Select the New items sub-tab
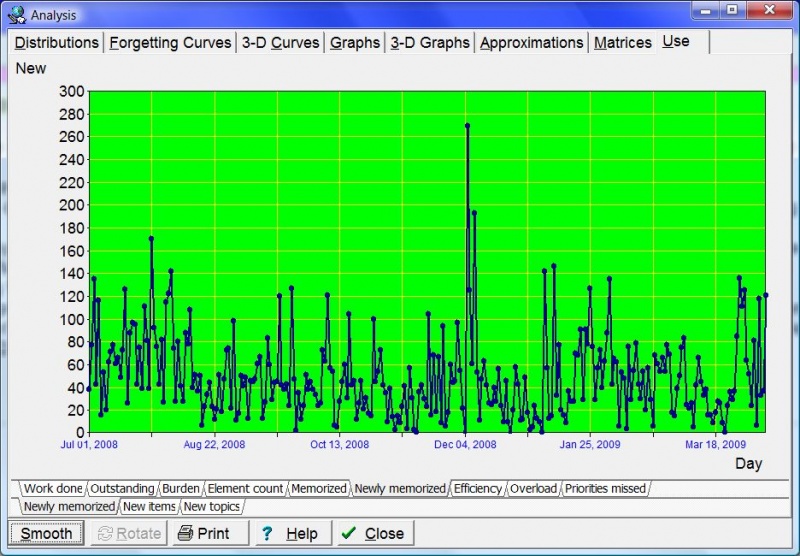 pos(148,507)
